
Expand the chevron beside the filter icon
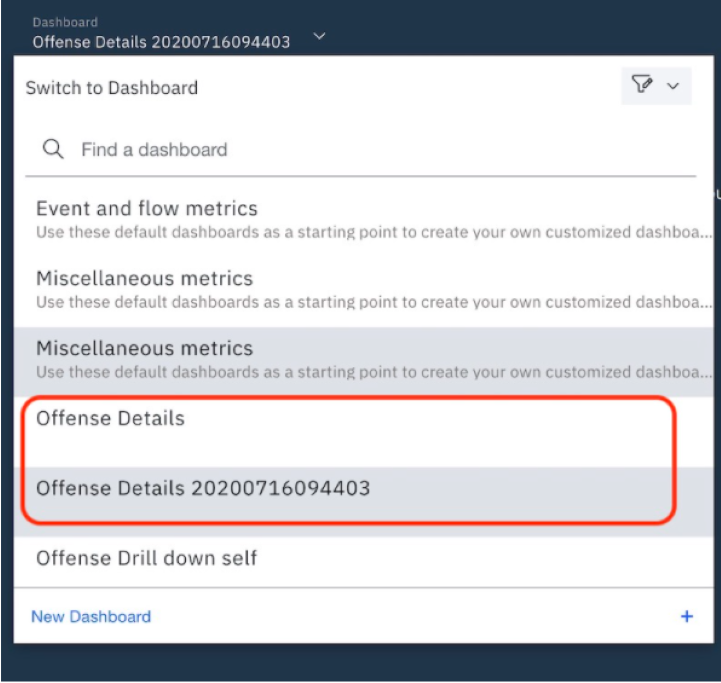[x=673, y=87]
